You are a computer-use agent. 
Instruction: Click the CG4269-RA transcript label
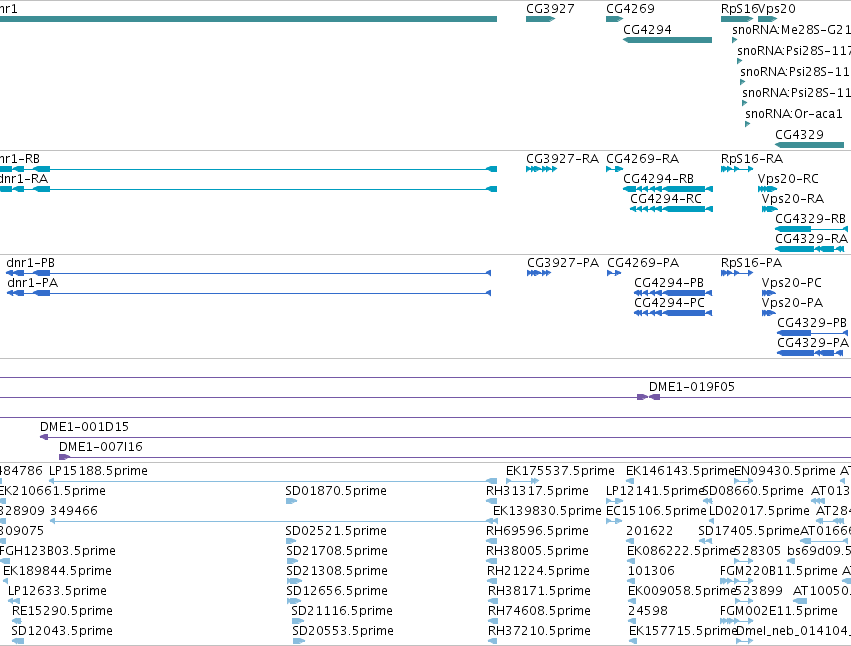643,159
